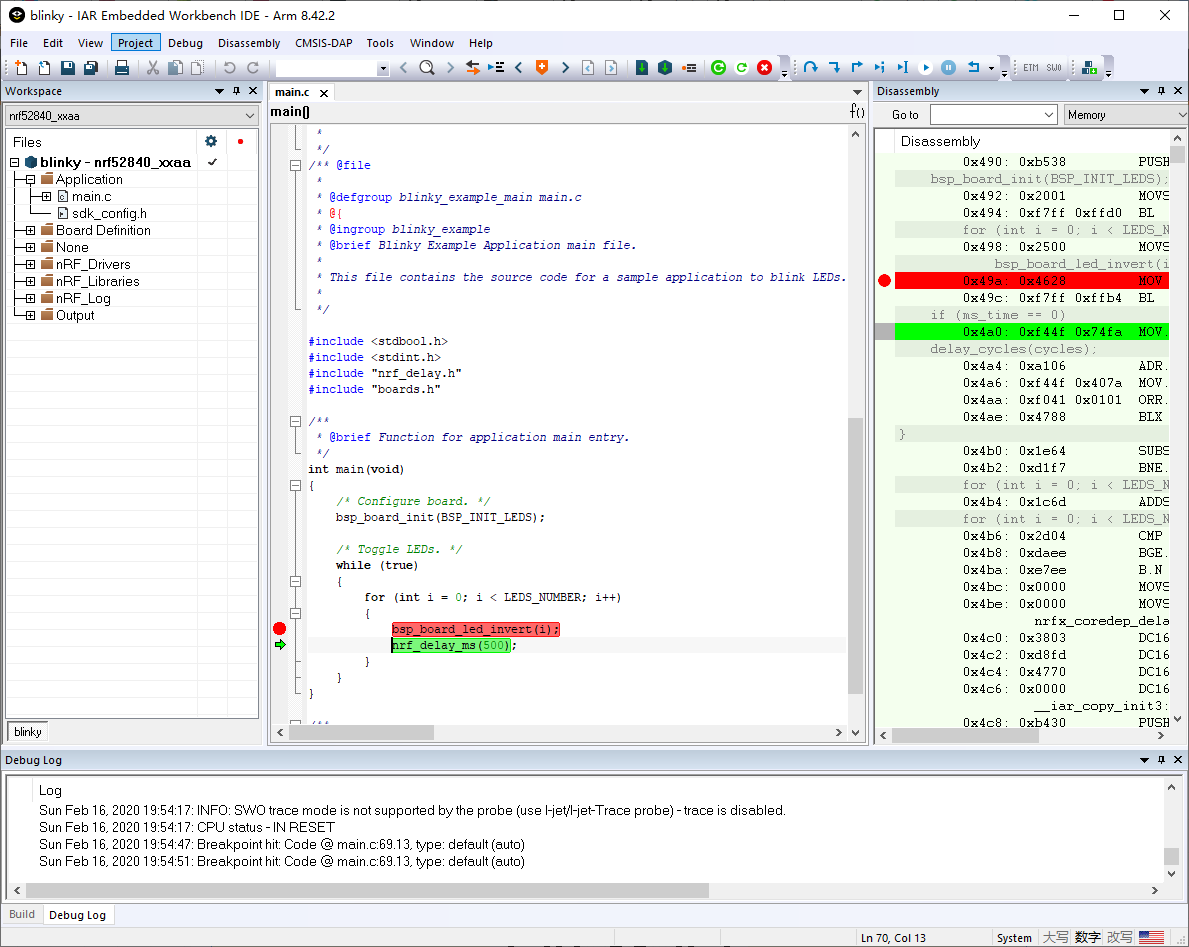
Task: Select the blinky workspace tab
Action: click(28, 732)
